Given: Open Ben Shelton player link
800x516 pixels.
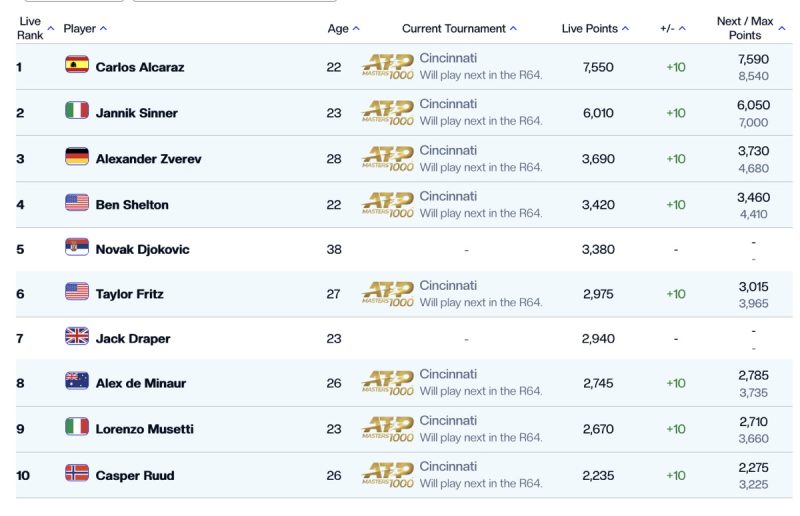Looking at the screenshot, I should click(132, 205).
